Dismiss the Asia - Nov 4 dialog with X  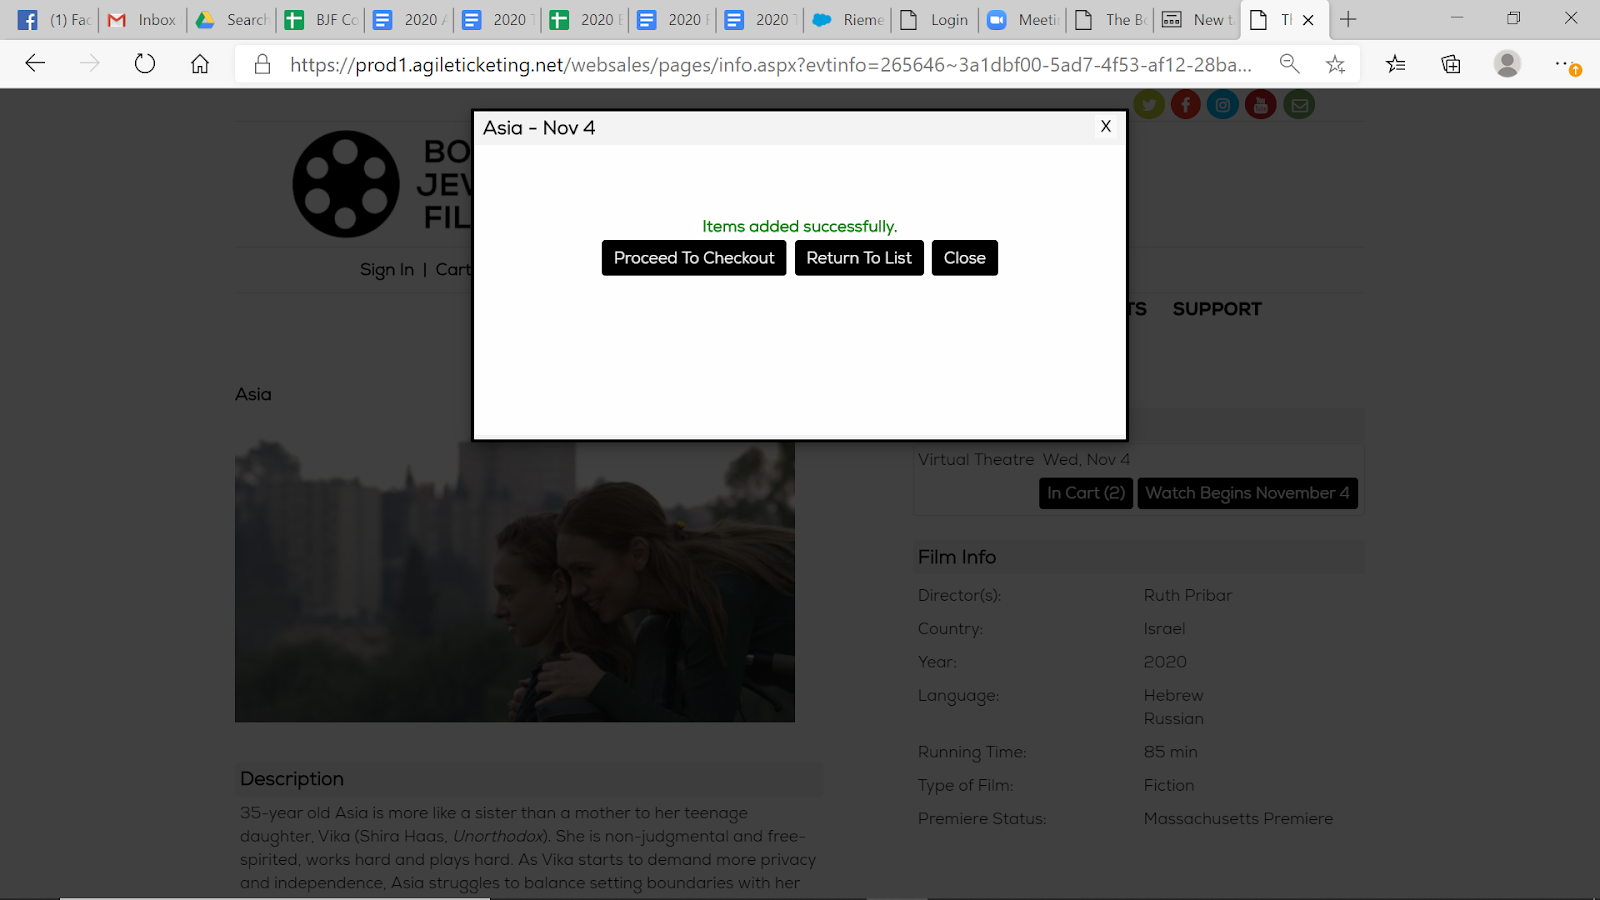[1106, 126]
